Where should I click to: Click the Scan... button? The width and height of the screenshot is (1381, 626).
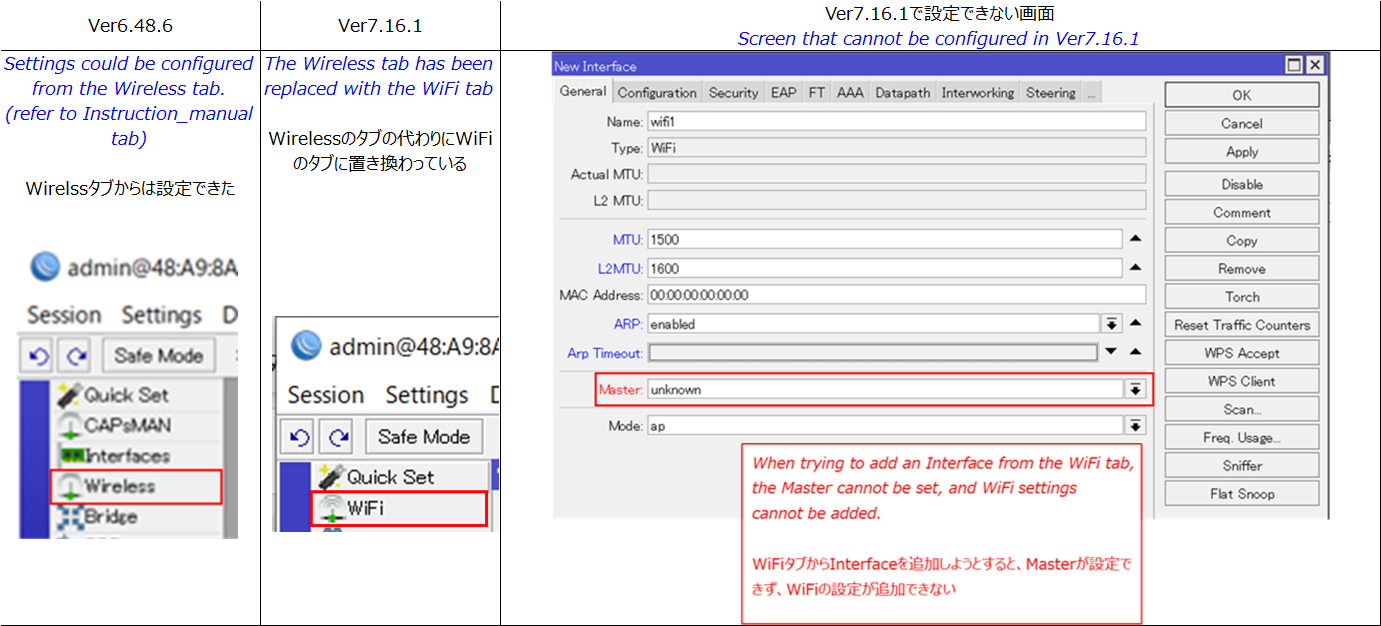pos(1242,409)
